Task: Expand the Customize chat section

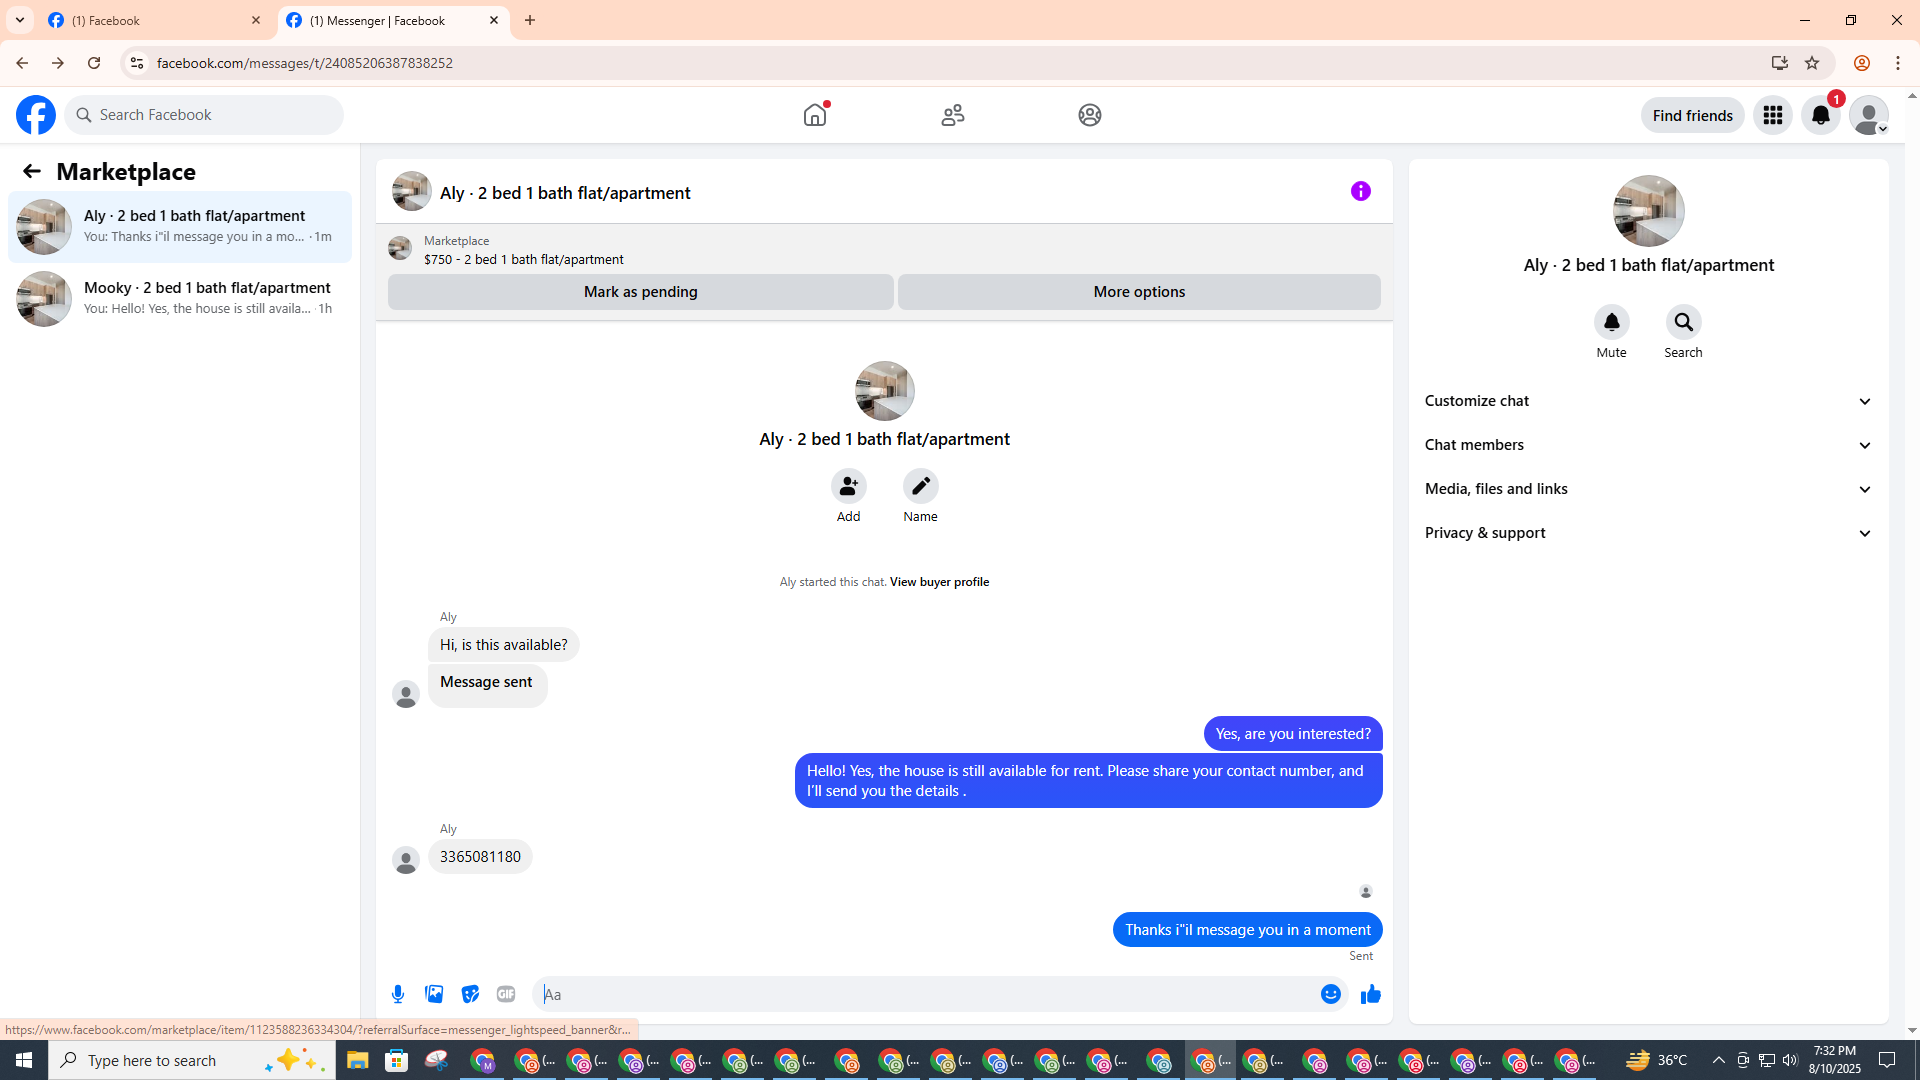Action: 1648,401
